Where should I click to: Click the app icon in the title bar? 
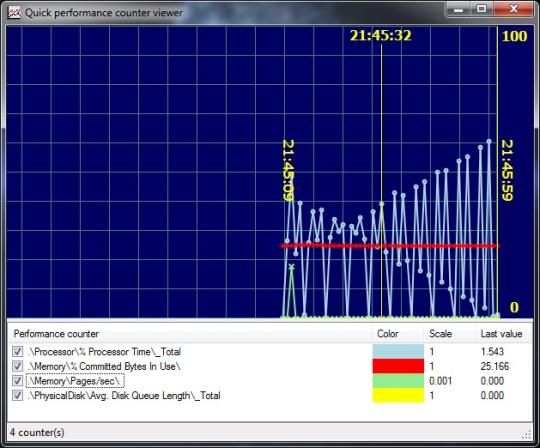pyautogui.click(x=14, y=13)
